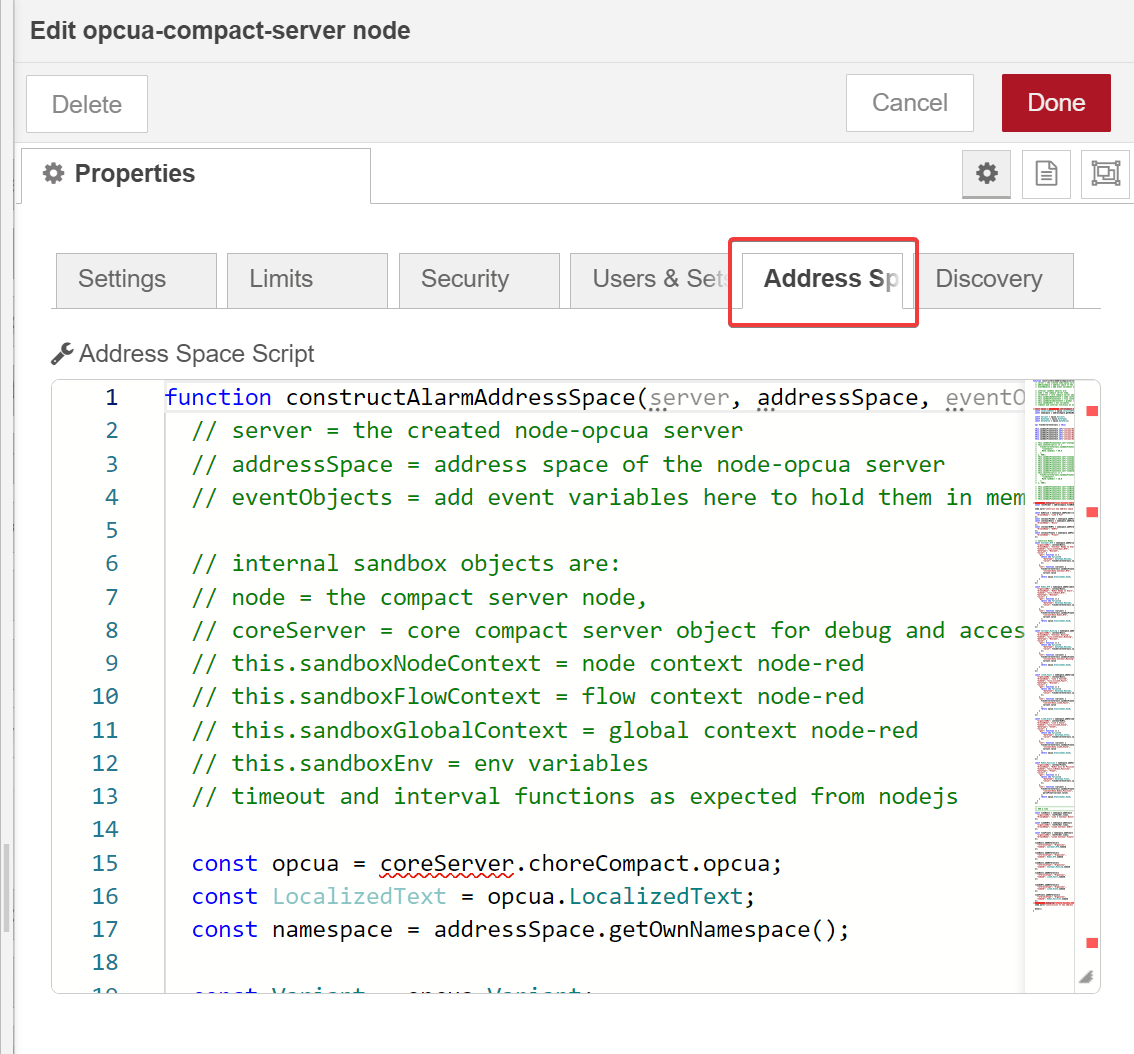This screenshot has width=1134, height=1054.
Task: Open node Appearance settings via the frame icon
Action: (1105, 173)
